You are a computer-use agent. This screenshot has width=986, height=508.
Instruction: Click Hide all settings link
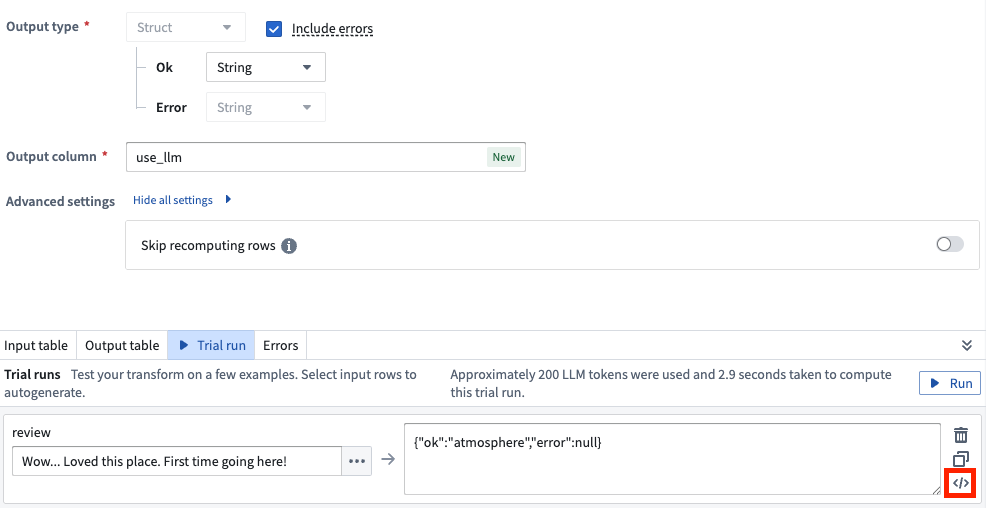(173, 200)
